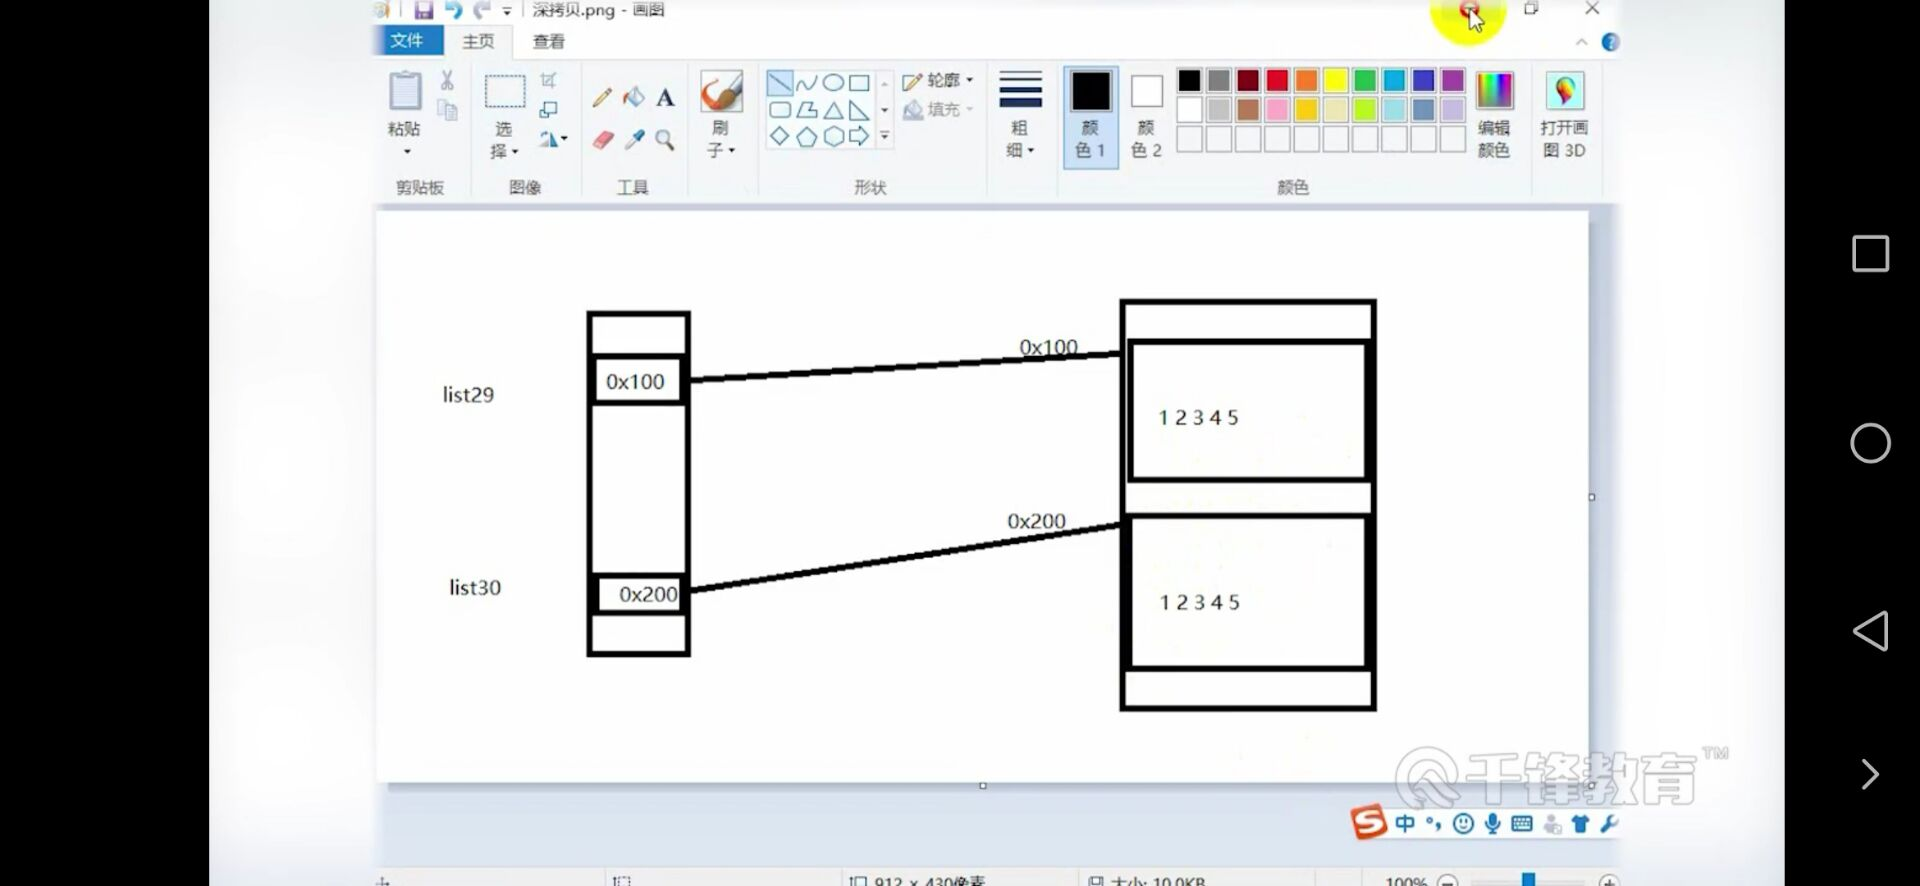Image resolution: width=1920 pixels, height=886 pixels.
Task: Open the 轮廓 outline dropdown
Action: coord(938,80)
